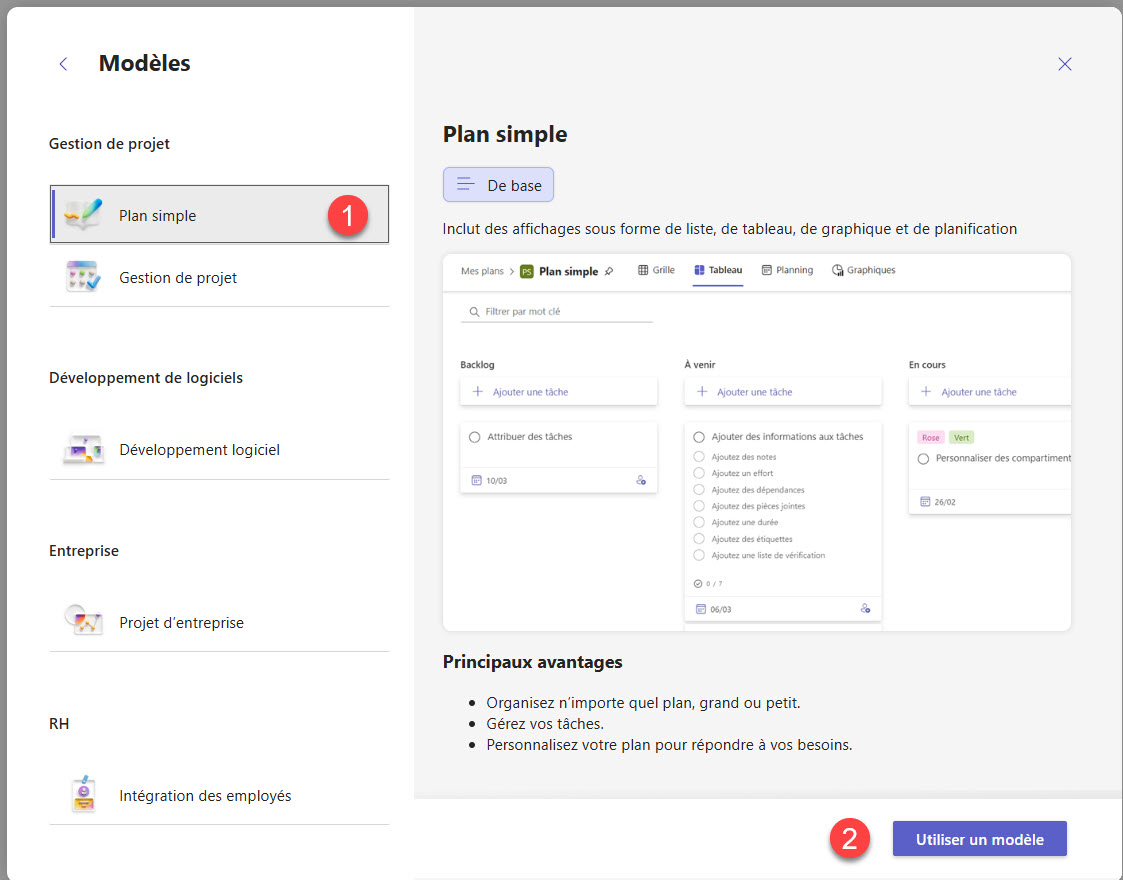Switch to the Grille tab
Viewport: 1123px width, 880px height.
[656, 270]
